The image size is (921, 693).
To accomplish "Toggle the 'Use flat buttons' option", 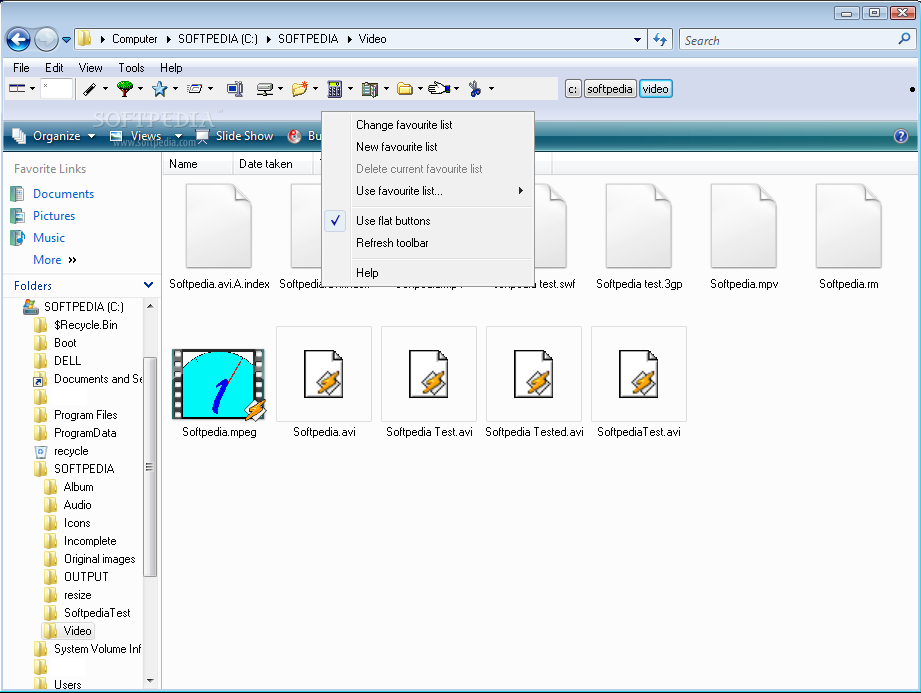I will (429, 221).
